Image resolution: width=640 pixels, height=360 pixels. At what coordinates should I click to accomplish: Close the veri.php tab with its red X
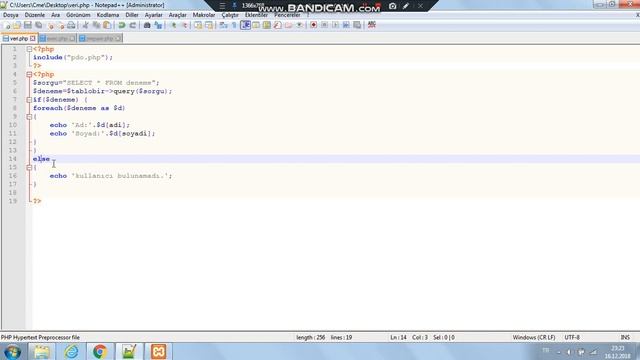tap(33, 38)
